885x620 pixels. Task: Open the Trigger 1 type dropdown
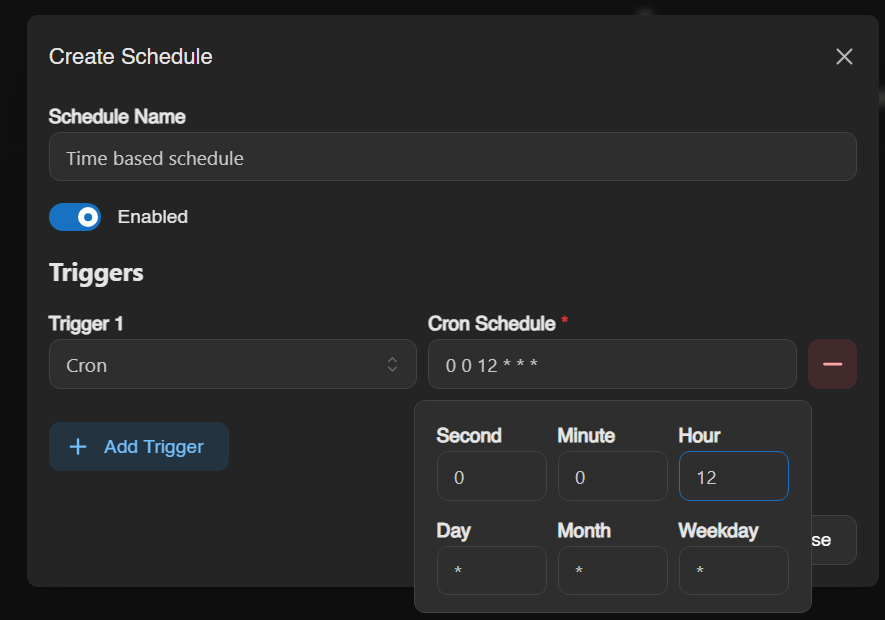click(233, 364)
